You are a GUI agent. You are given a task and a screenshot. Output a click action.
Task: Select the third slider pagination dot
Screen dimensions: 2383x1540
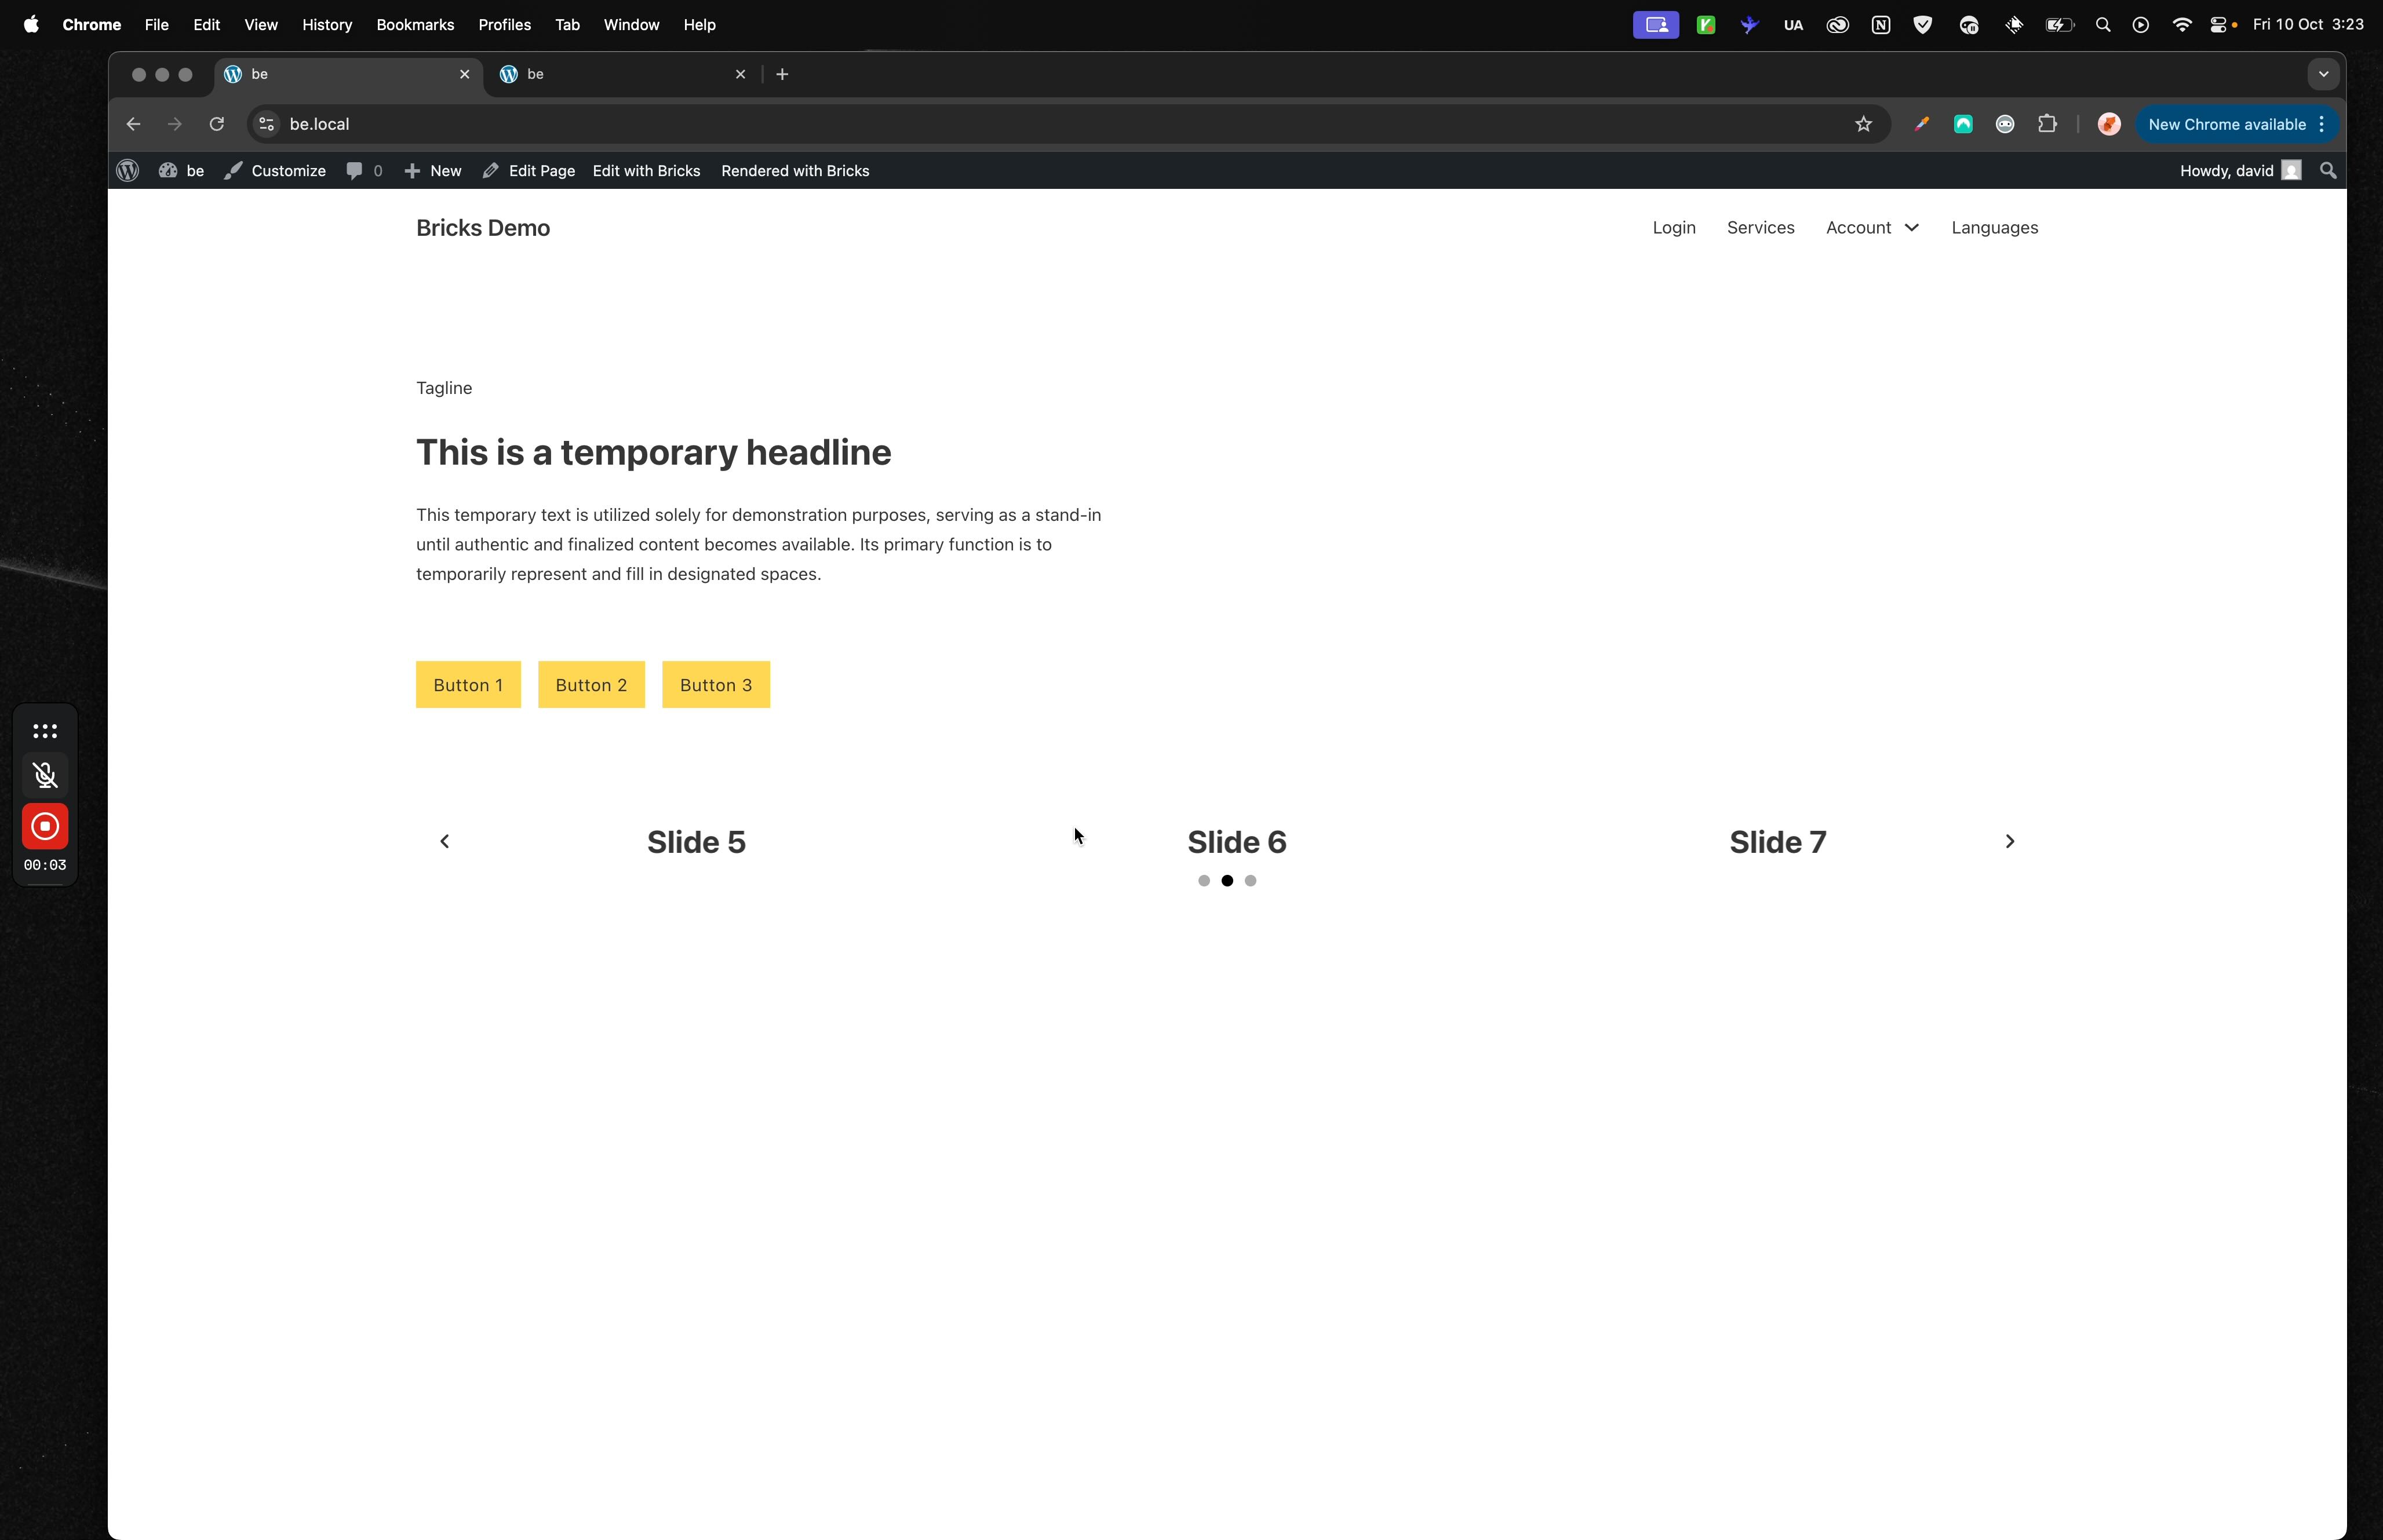tap(1250, 881)
